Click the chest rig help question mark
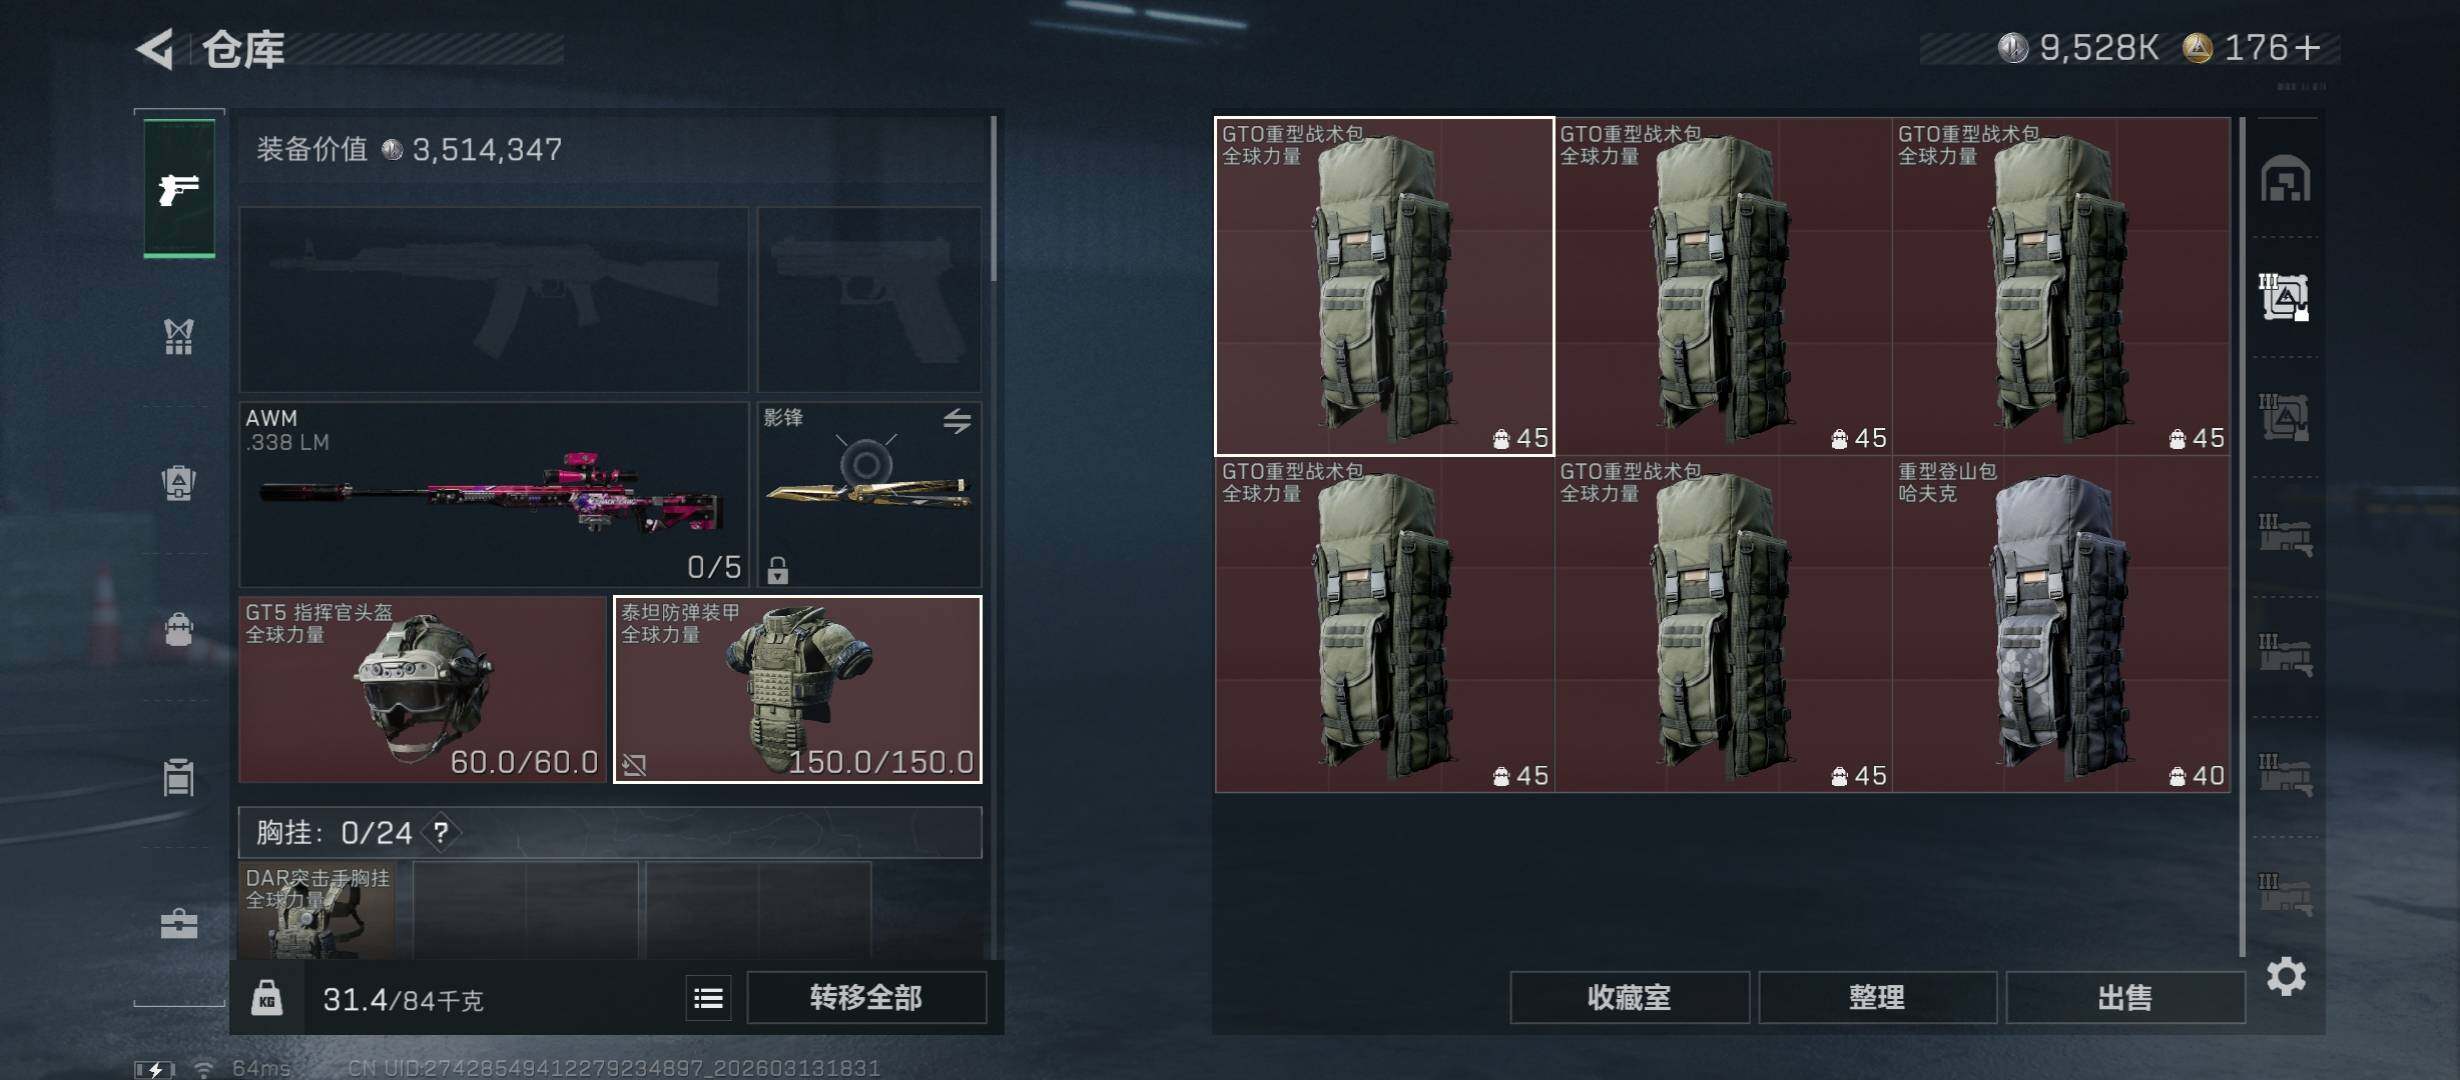 coord(441,832)
